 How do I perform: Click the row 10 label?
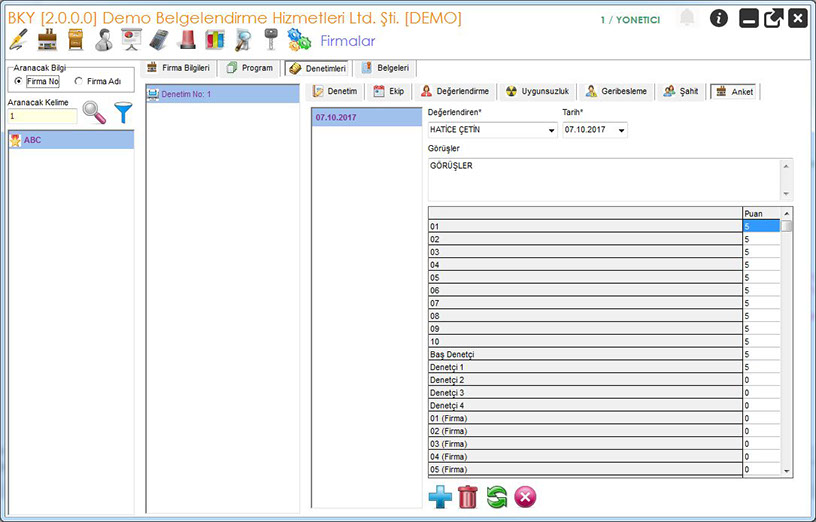[585, 341]
